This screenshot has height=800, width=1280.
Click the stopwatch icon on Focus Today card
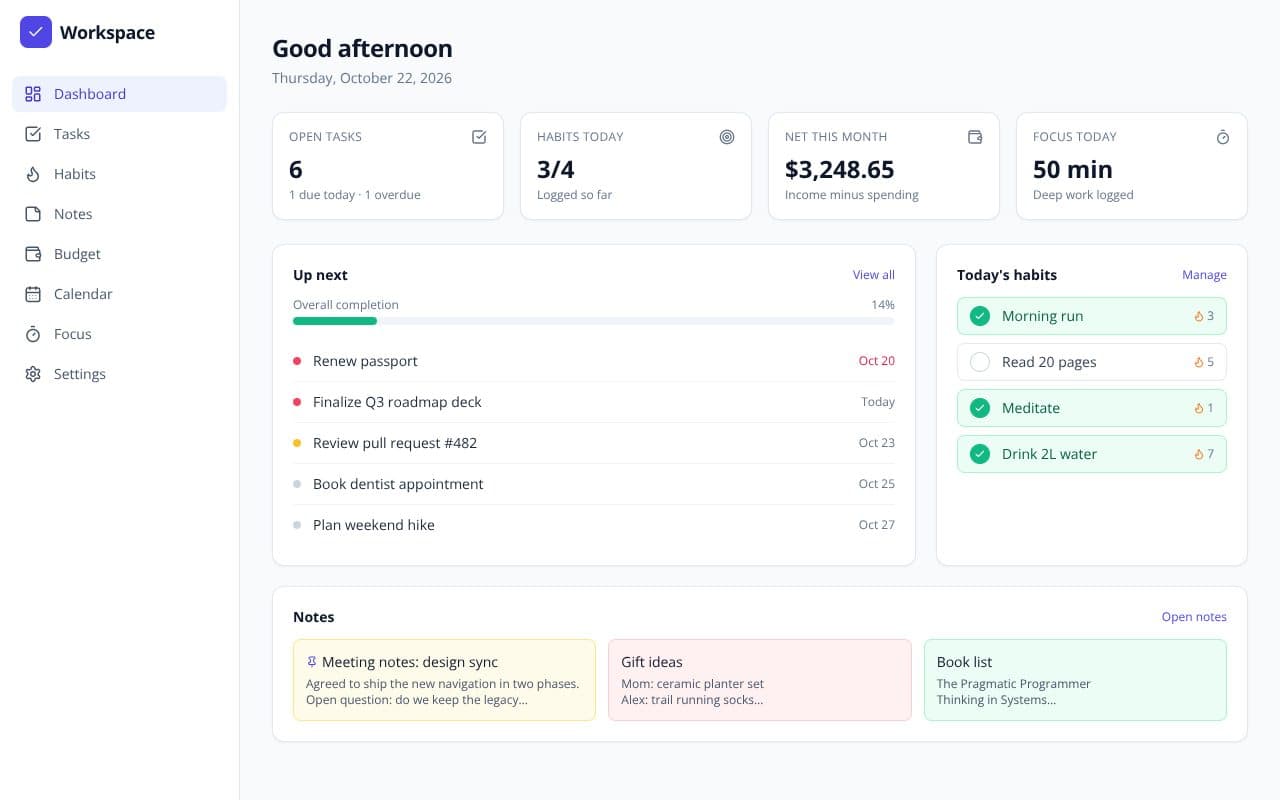pos(1223,137)
